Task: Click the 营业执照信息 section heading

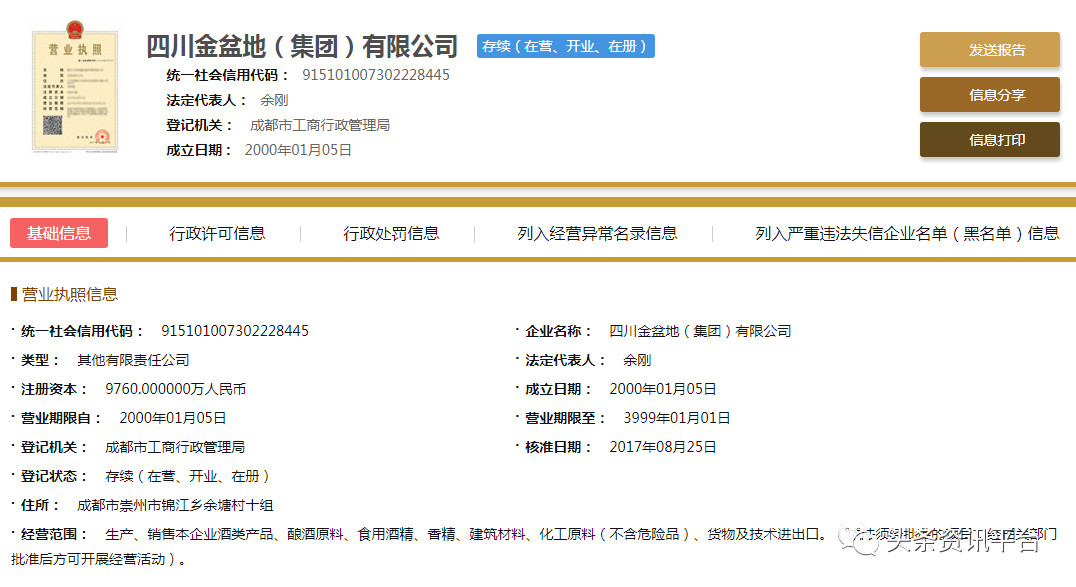Action: (x=70, y=294)
